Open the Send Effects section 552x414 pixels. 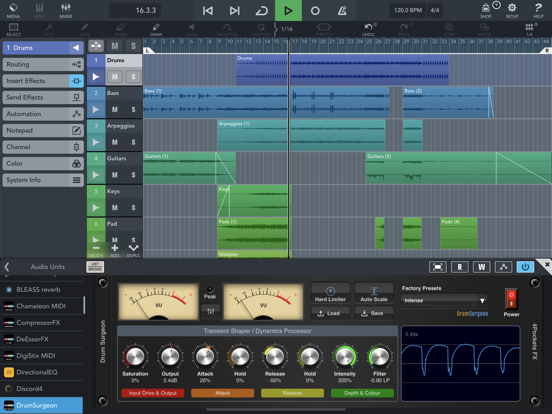point(43,97)
